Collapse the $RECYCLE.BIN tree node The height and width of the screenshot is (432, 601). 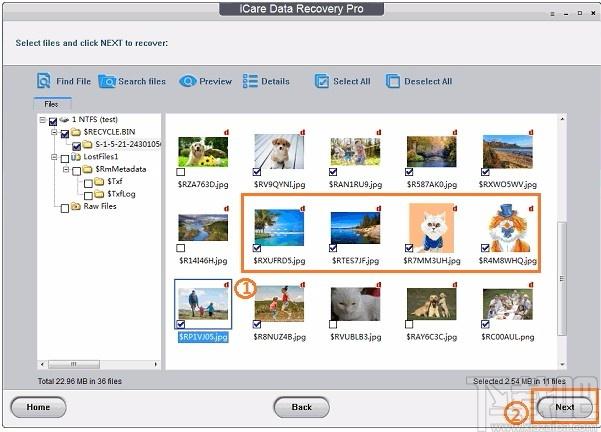click(54, 132)
